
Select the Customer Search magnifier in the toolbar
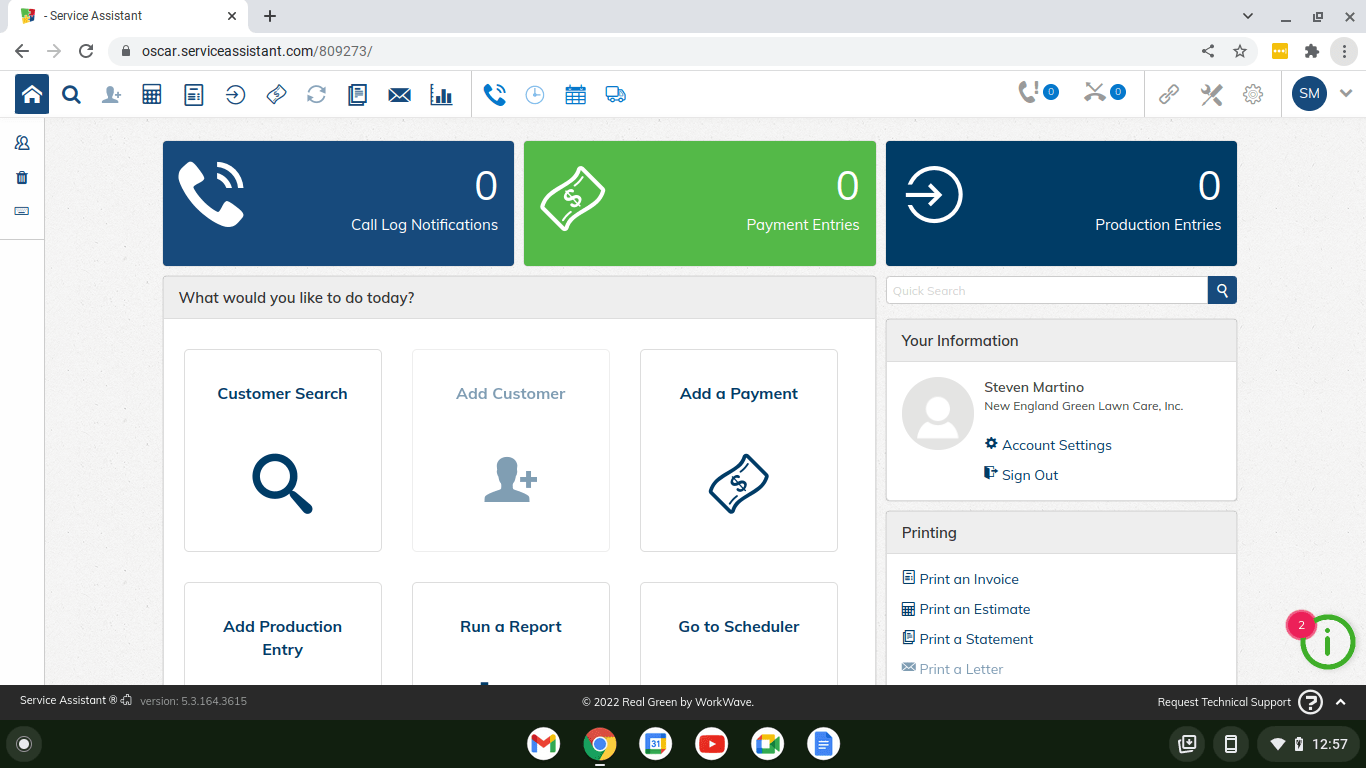point(71,94)
